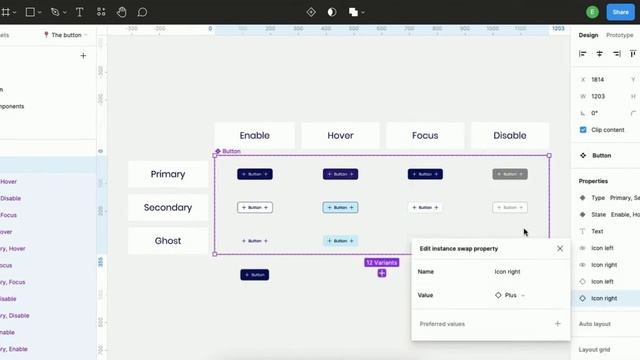The height and width of the screenshot is (360, 640).
Task: Switch to the Prototype tab
Action: [620, 35]
